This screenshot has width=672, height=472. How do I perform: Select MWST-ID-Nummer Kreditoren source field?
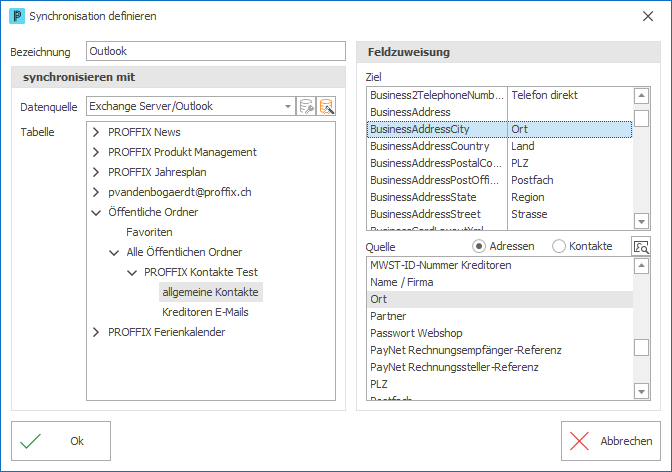click(x=500, y=265)
